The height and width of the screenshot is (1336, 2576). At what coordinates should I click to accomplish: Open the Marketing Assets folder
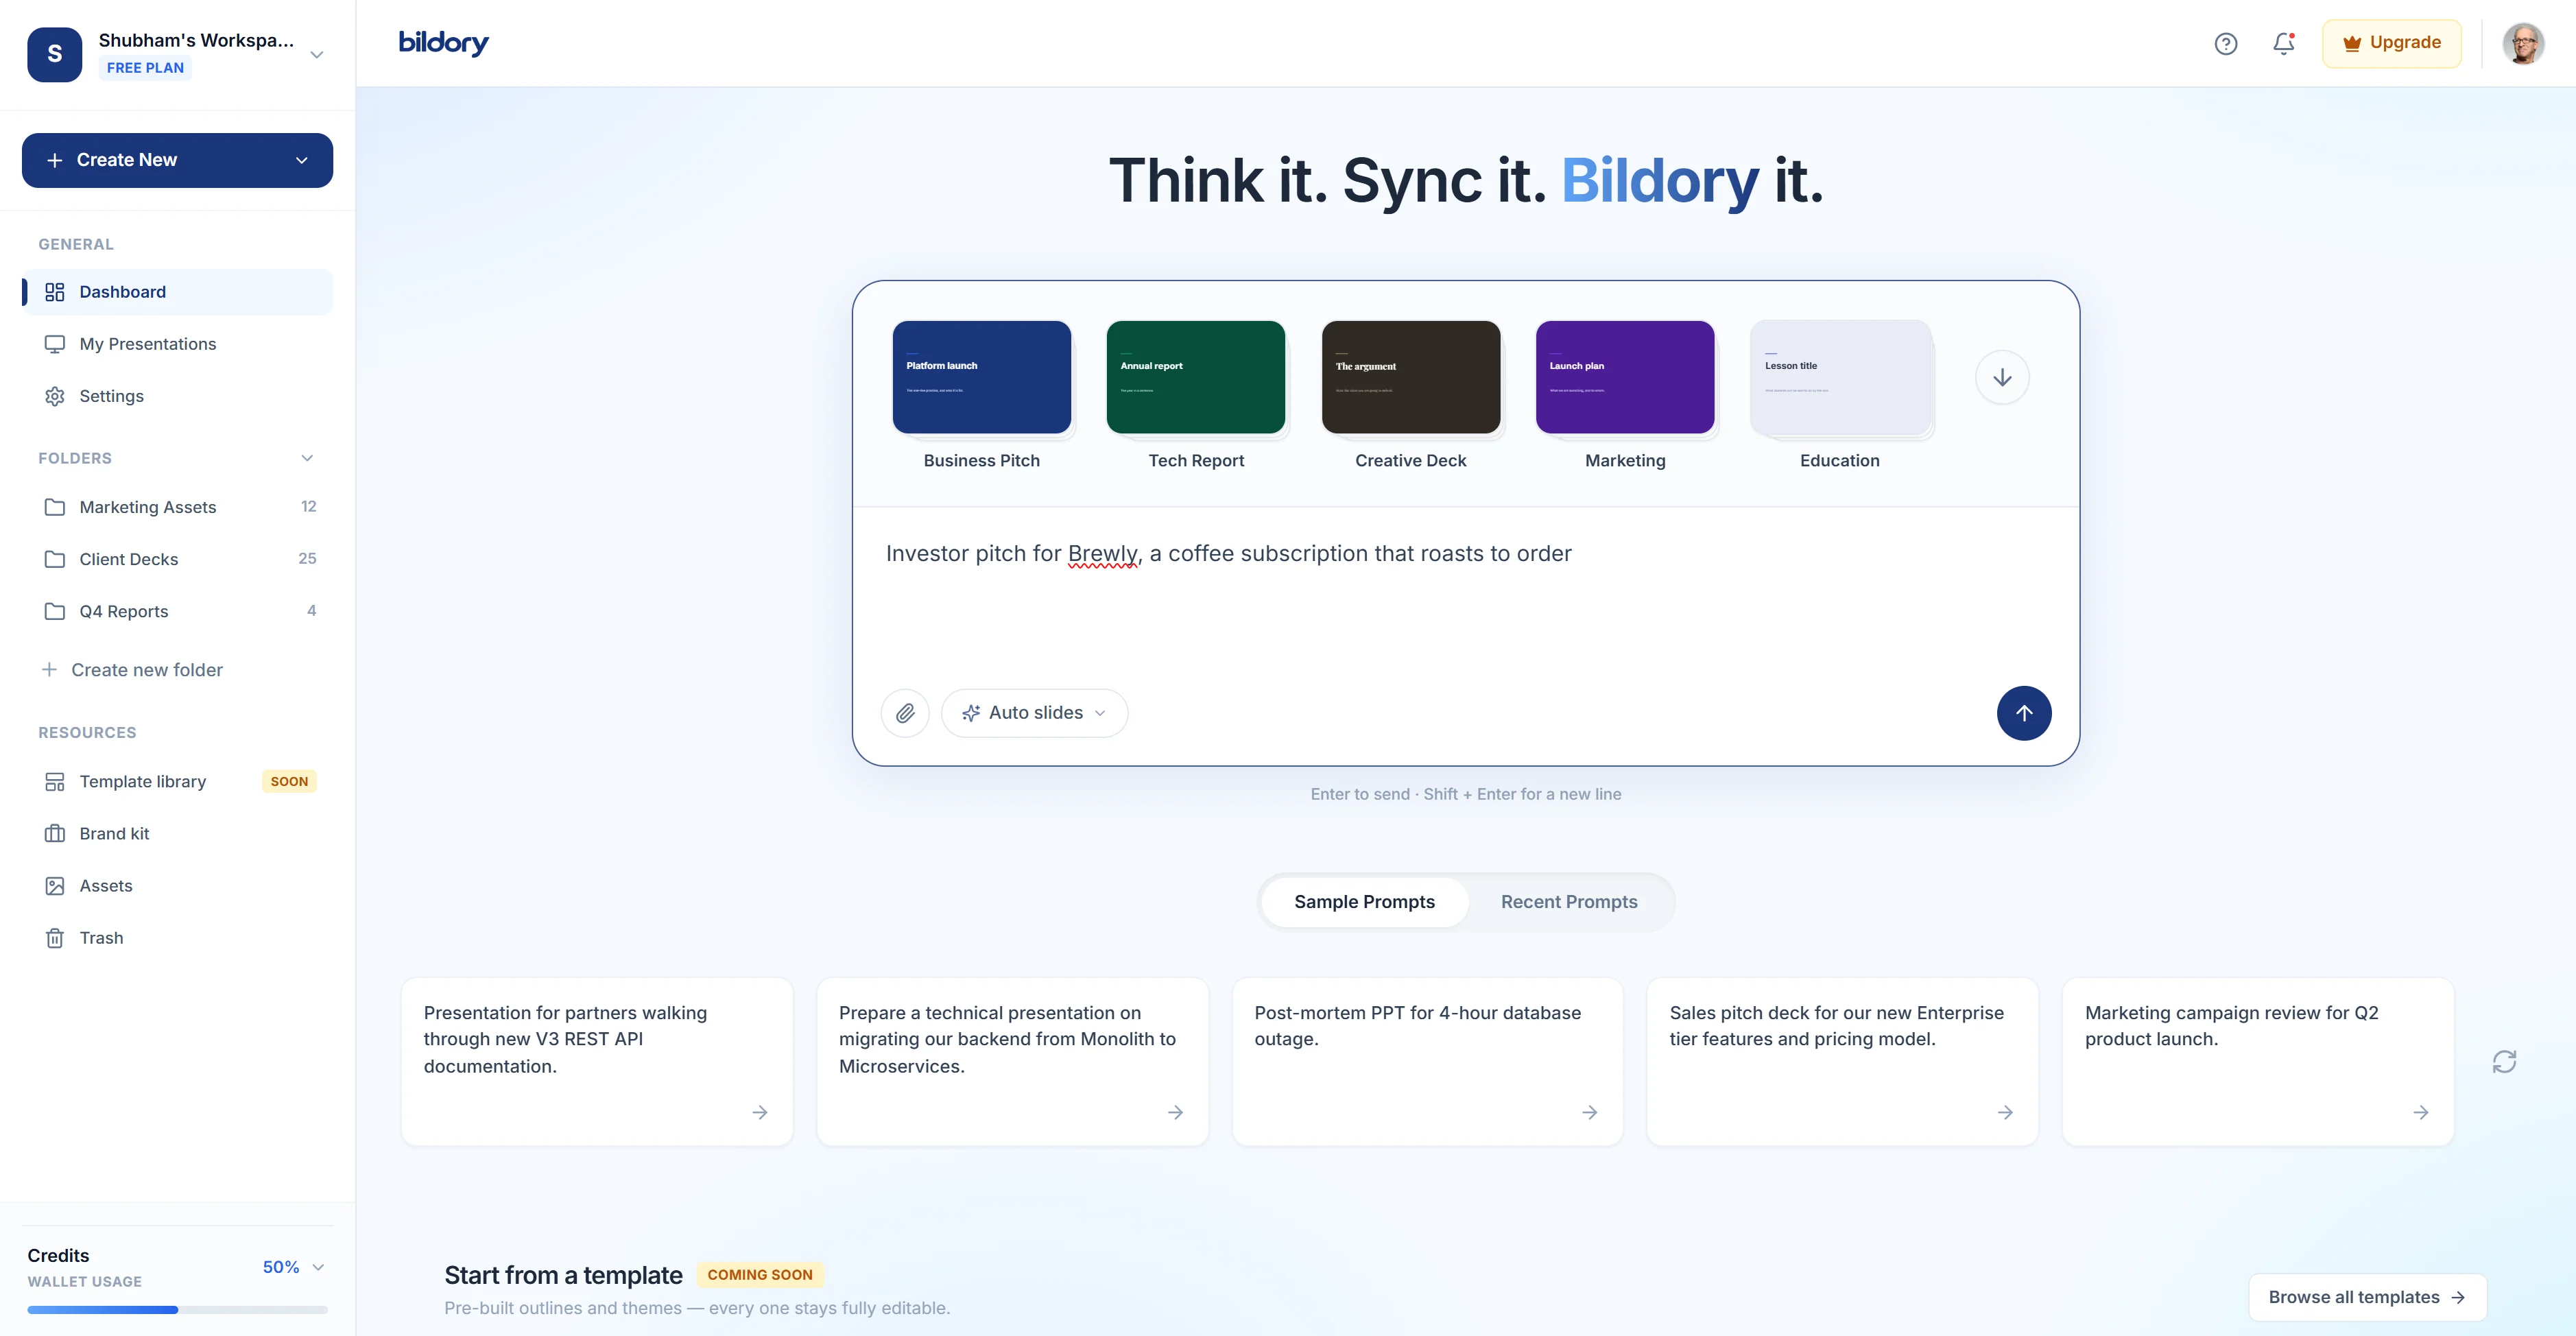(x=177, y=507)
